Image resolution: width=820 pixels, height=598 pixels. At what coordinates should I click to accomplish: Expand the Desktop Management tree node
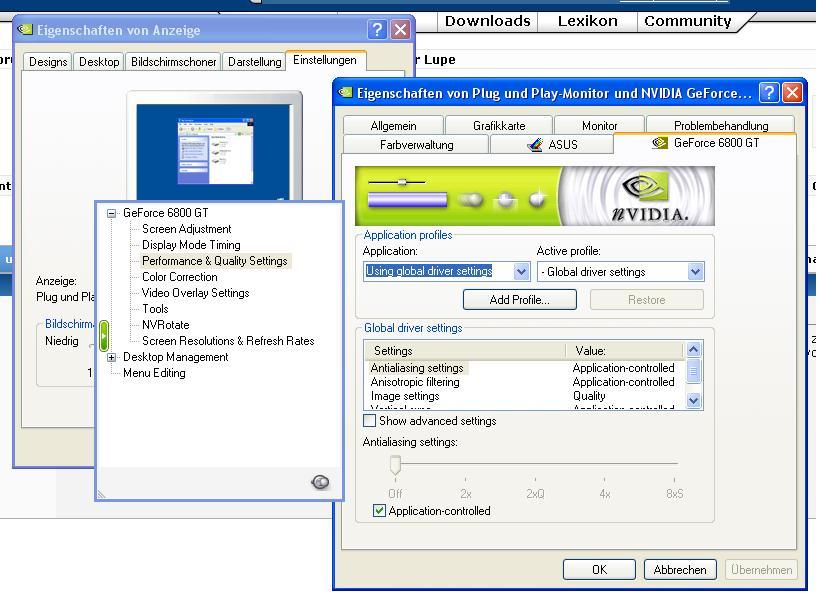click(111, 357)
